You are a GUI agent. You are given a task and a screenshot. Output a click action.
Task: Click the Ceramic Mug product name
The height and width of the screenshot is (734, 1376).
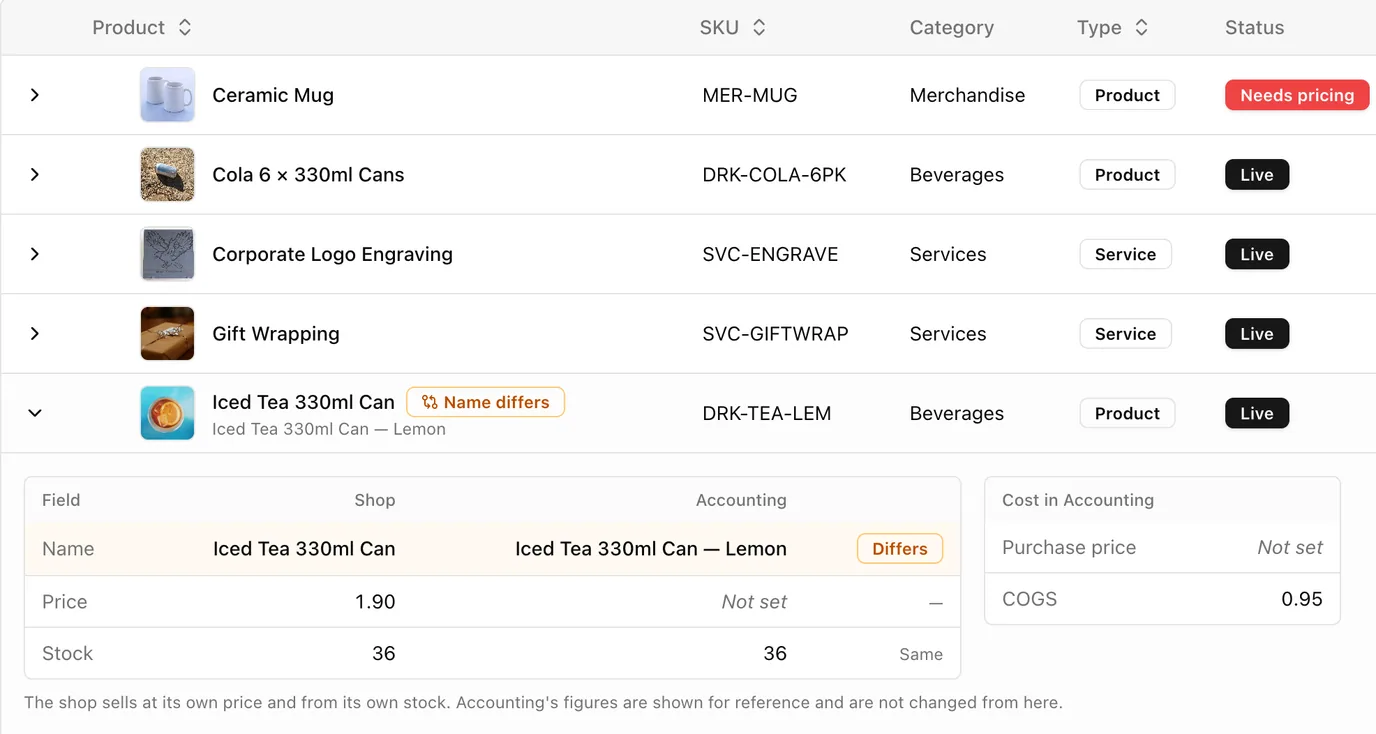click(x=273, y=95)
